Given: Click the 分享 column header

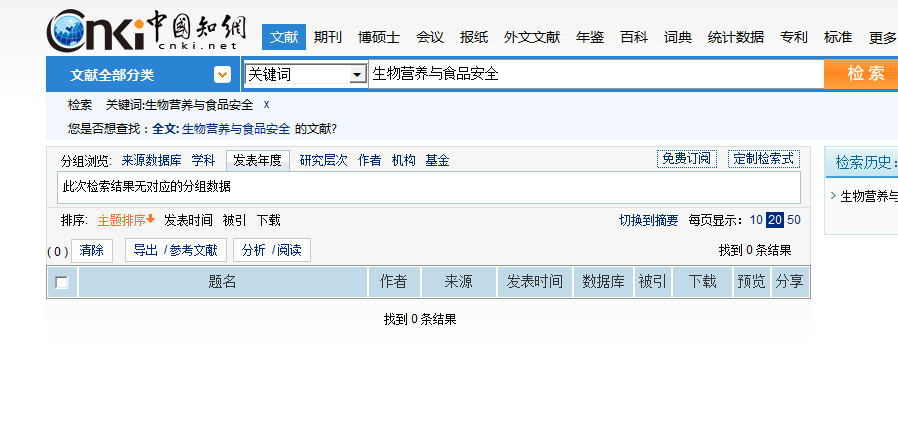Looking at the screenshot, I should click(790, 282).
